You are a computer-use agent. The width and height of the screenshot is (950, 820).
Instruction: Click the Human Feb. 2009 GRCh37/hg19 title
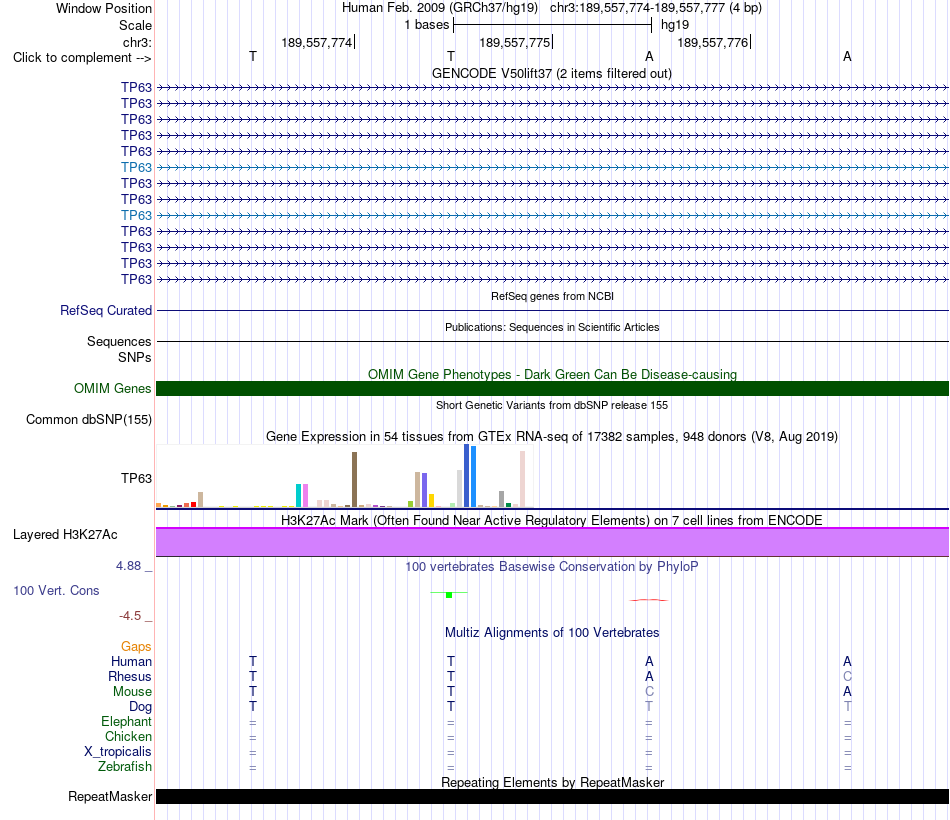tap(440, 8)
